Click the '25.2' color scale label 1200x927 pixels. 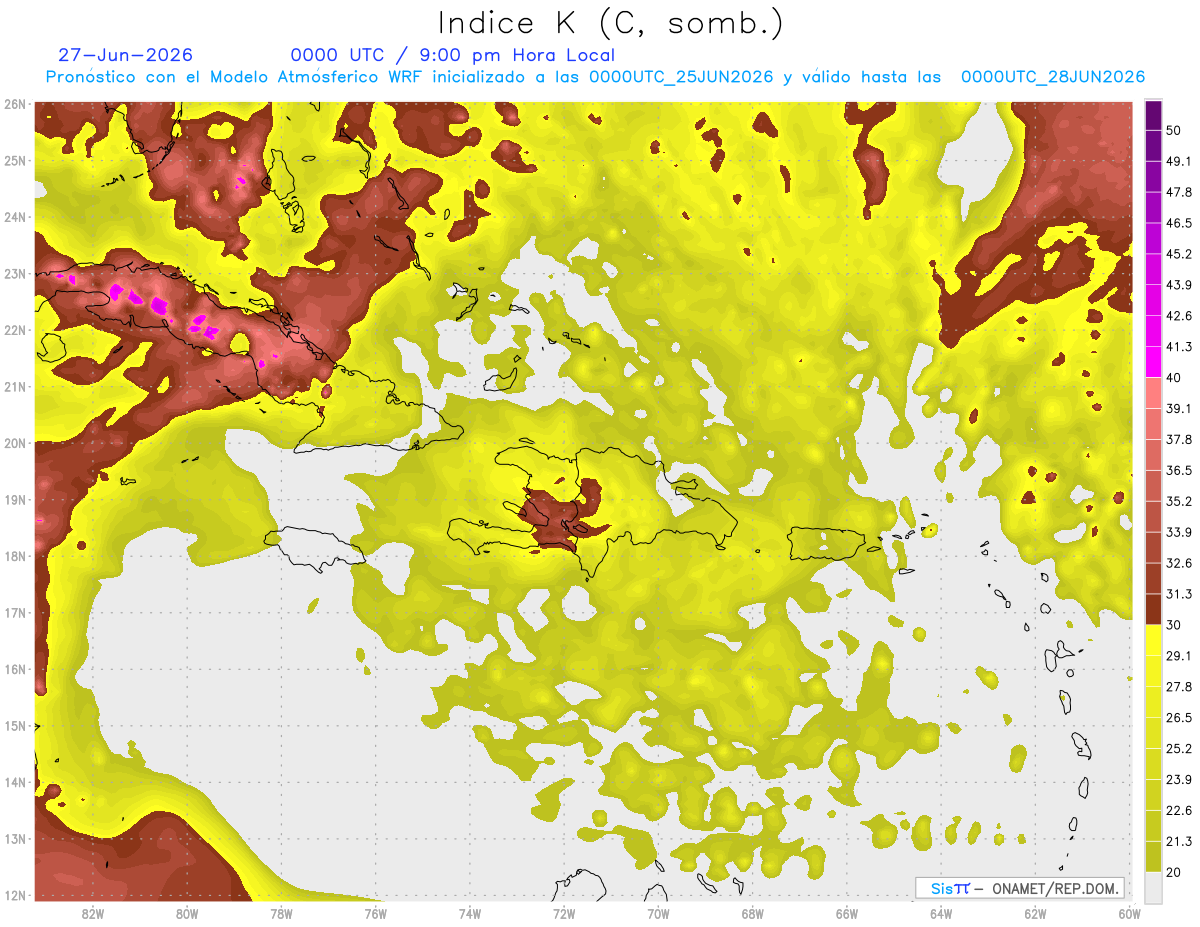click(x=1179, y=749)
